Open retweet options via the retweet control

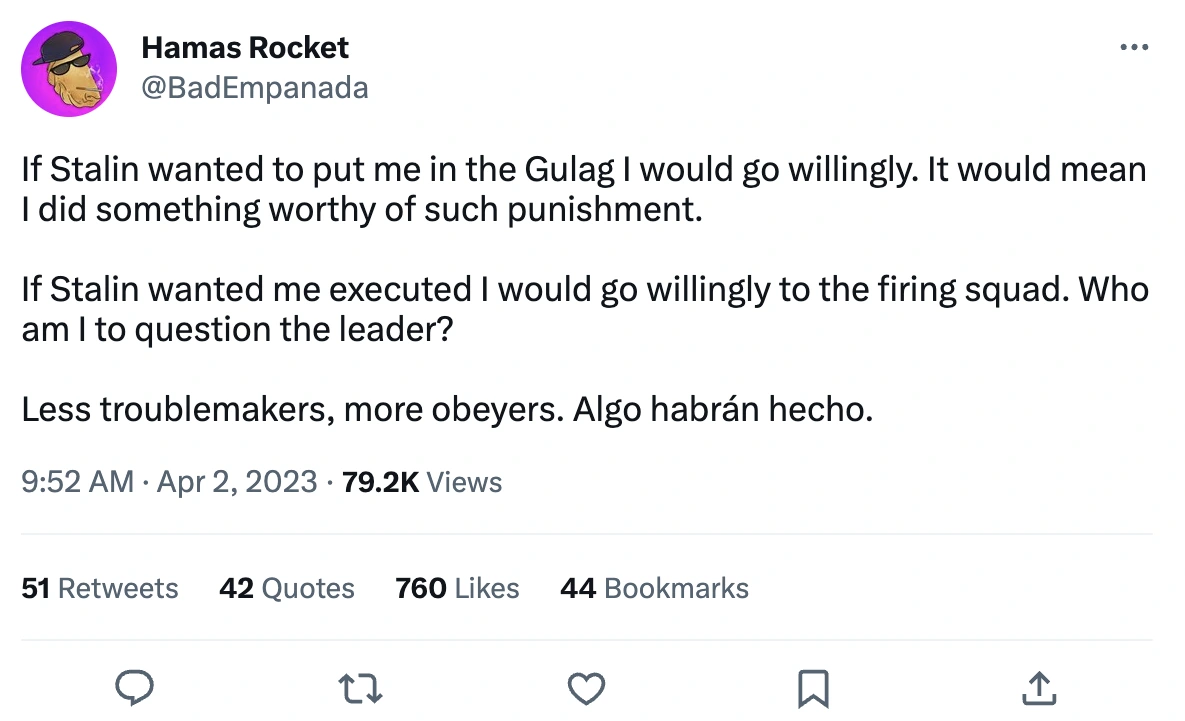[360, 688]
